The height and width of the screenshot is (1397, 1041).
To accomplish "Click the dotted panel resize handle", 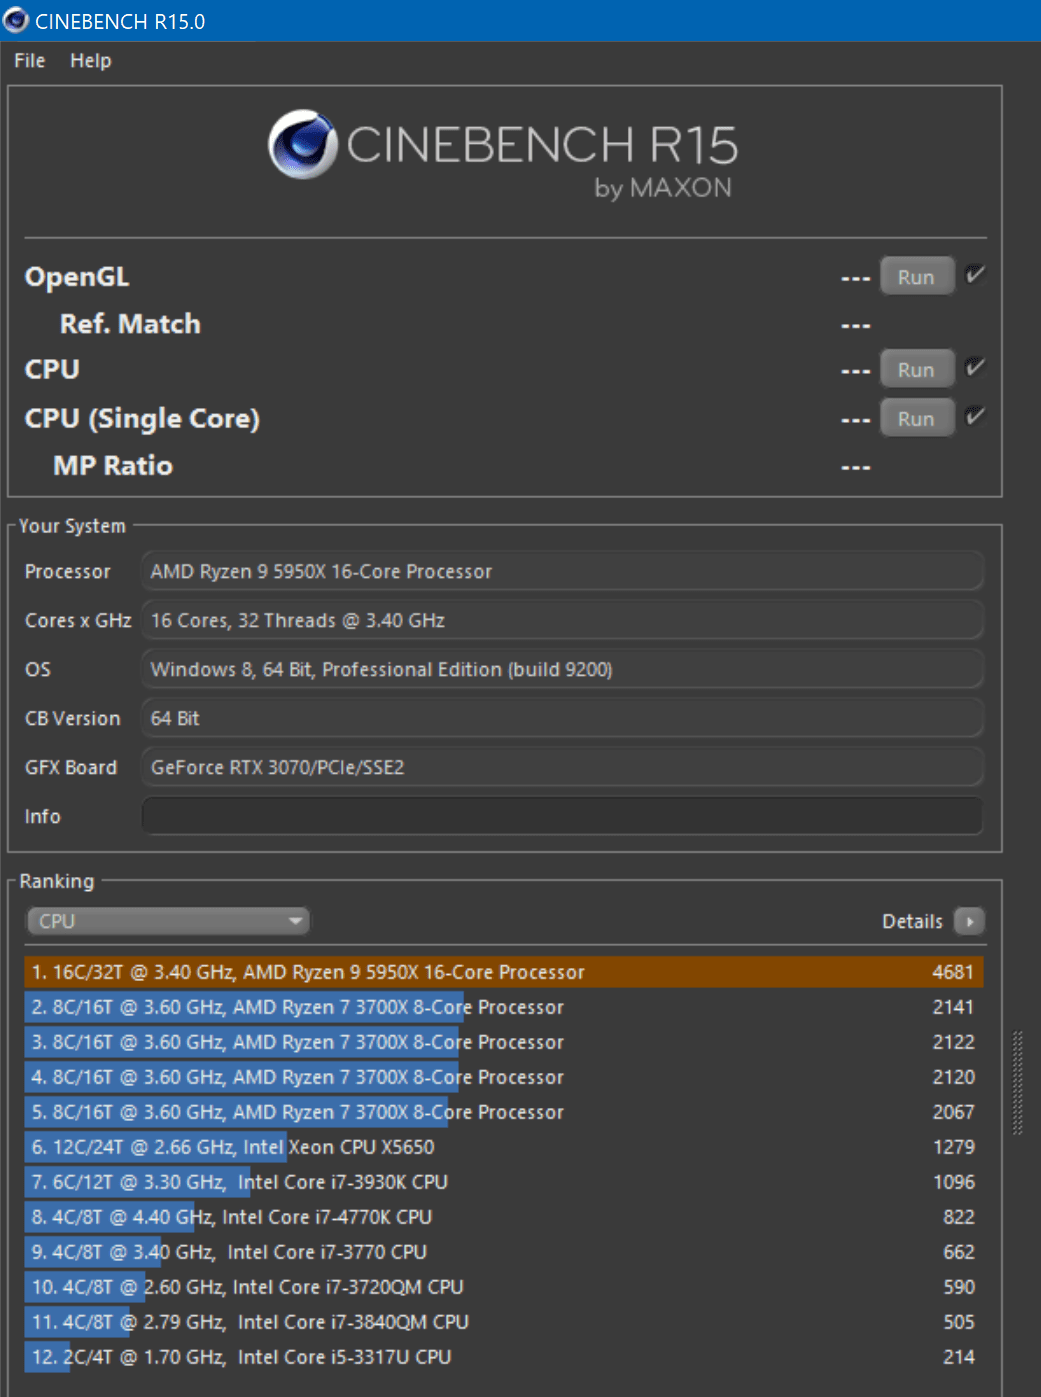I will [x=1018, y=1082].
